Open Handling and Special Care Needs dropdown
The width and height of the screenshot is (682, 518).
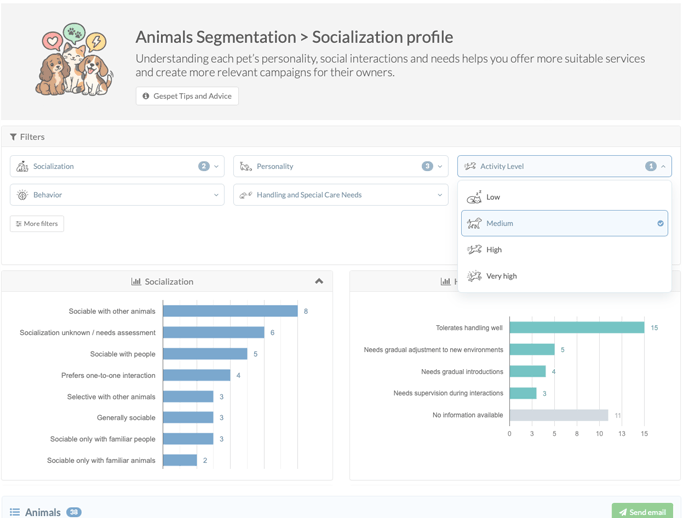pyautogui.click(x=341, y=195)
